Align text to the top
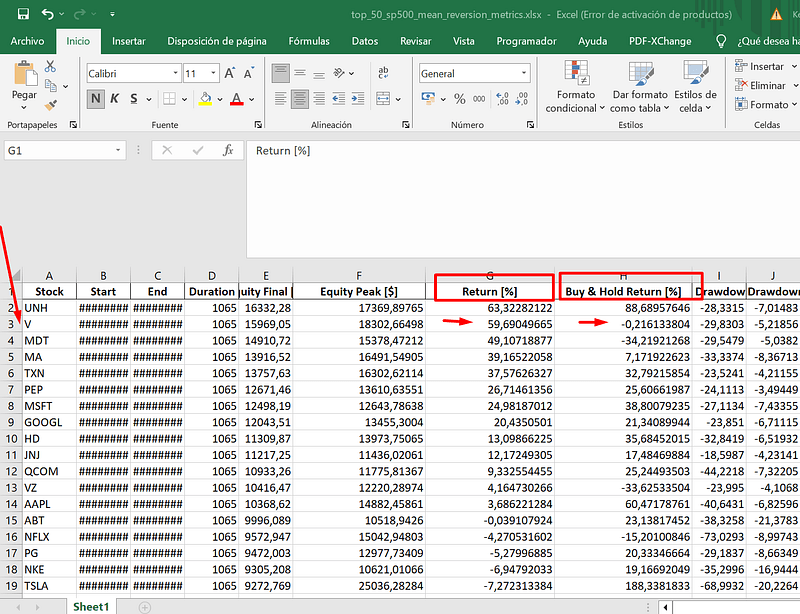 281,73
